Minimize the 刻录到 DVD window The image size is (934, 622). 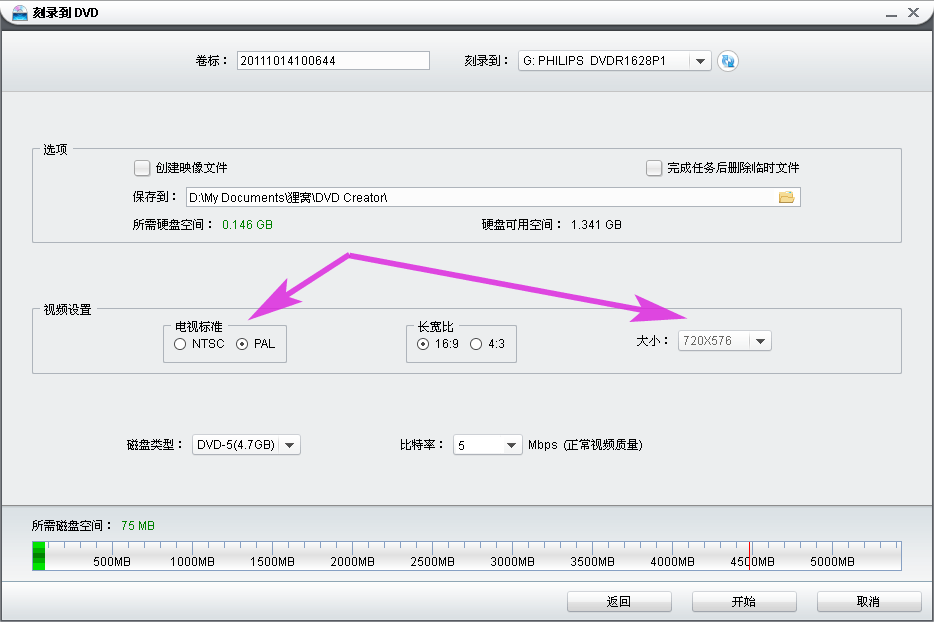click(891, 13)
